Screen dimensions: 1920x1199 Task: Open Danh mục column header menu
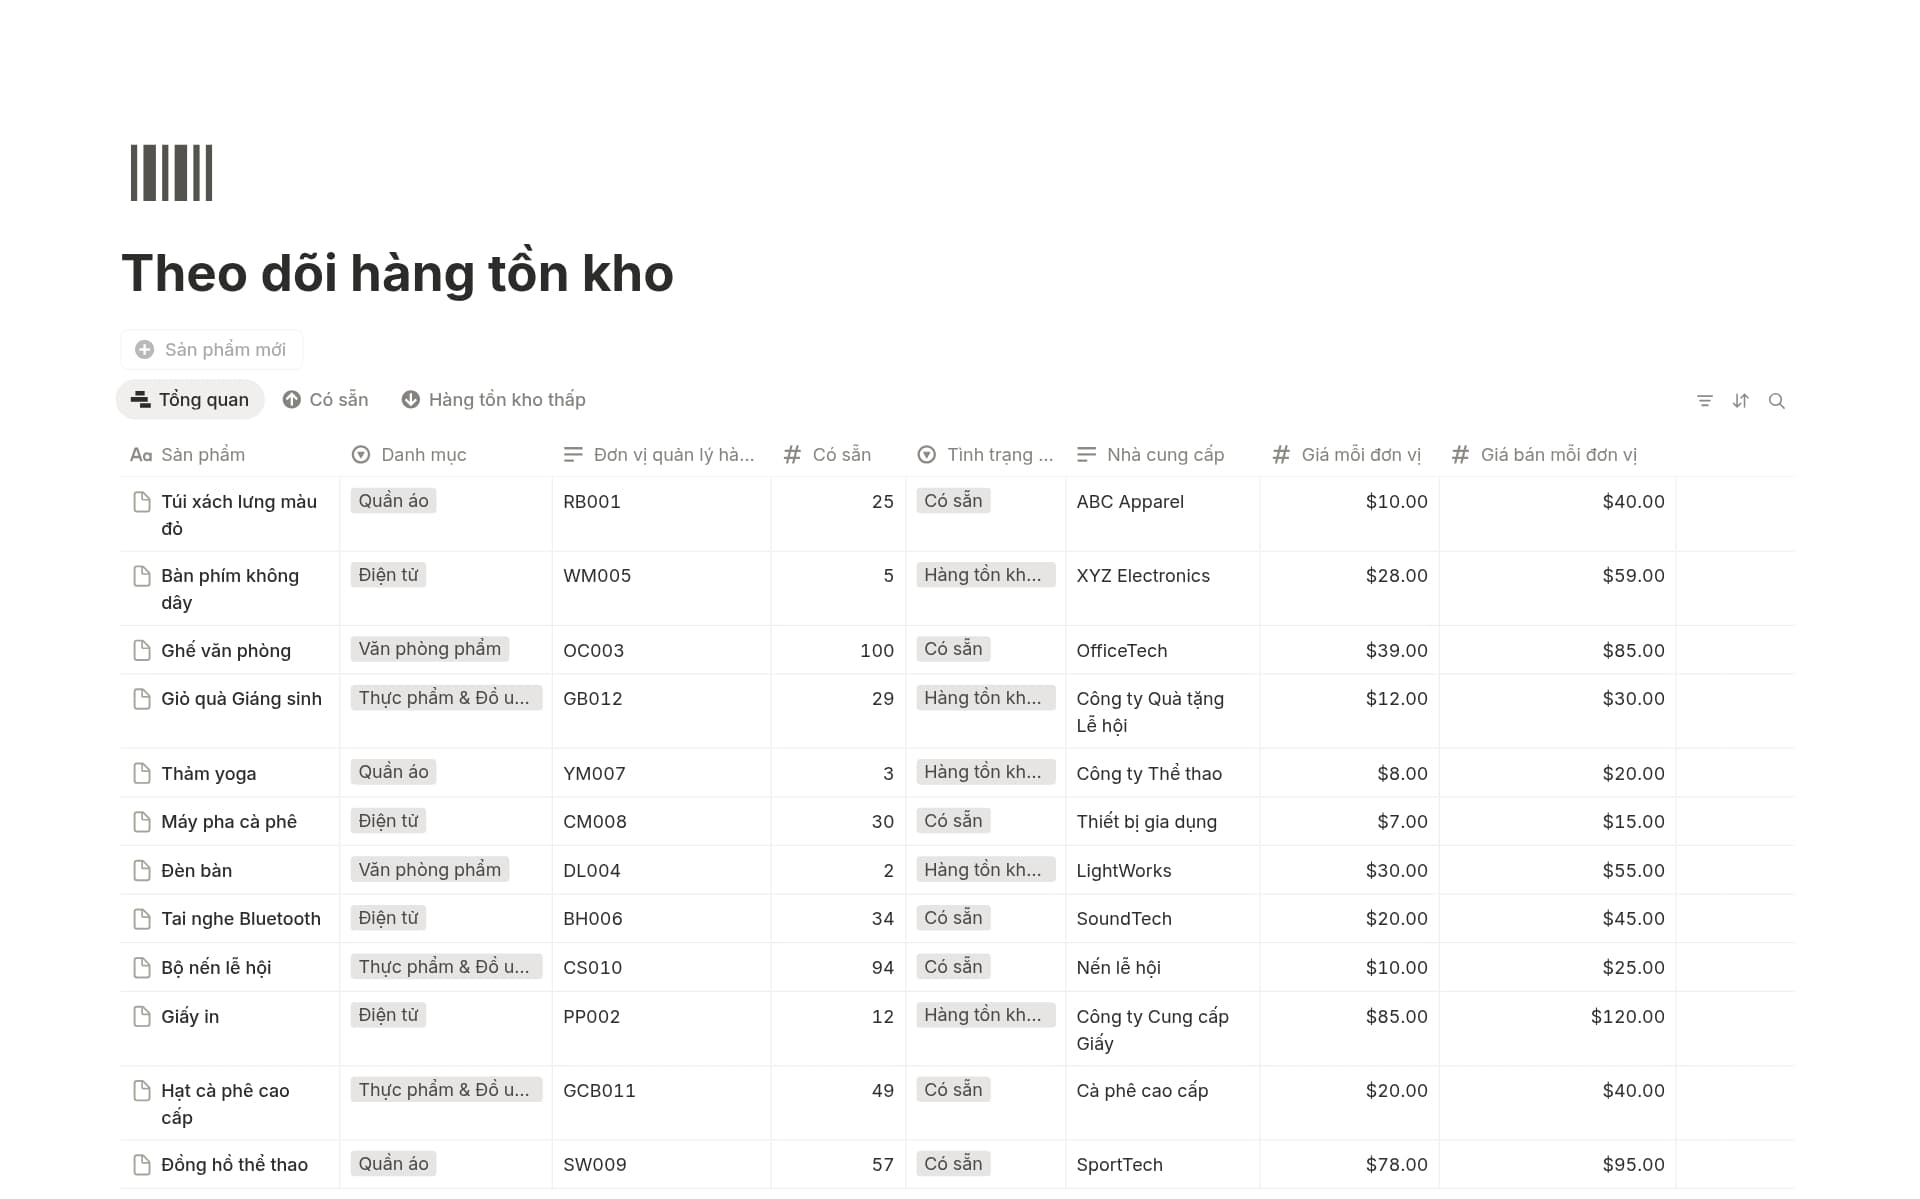[x=423, y=455]
